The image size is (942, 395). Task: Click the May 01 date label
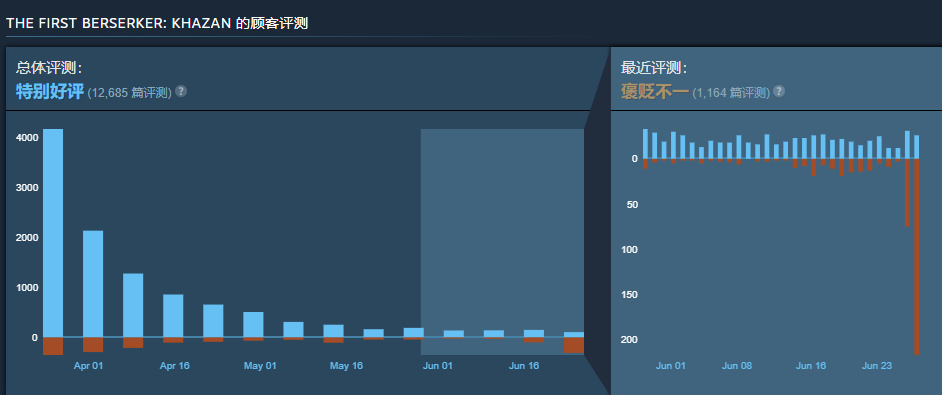coord(260,366)
